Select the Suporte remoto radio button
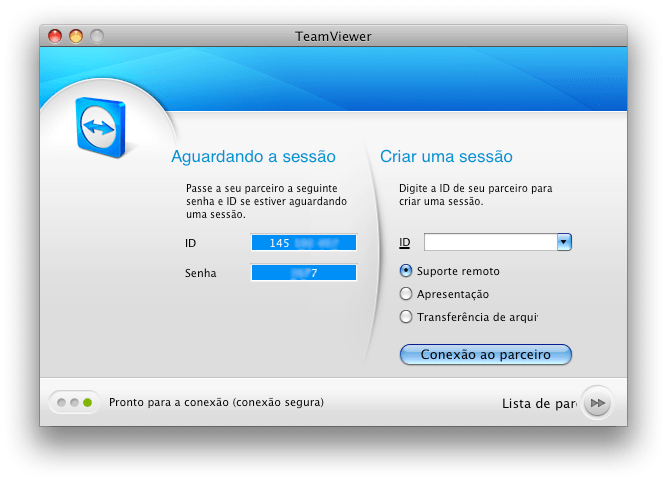The height and width of the screenshot is (481, 667). click(406, 270)
